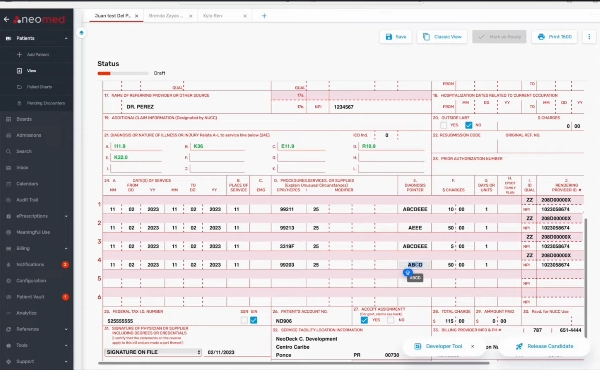Viewport: 600px width, 370px height.
Task: Click the Audit Trail icon
Action: click(8, 200)
